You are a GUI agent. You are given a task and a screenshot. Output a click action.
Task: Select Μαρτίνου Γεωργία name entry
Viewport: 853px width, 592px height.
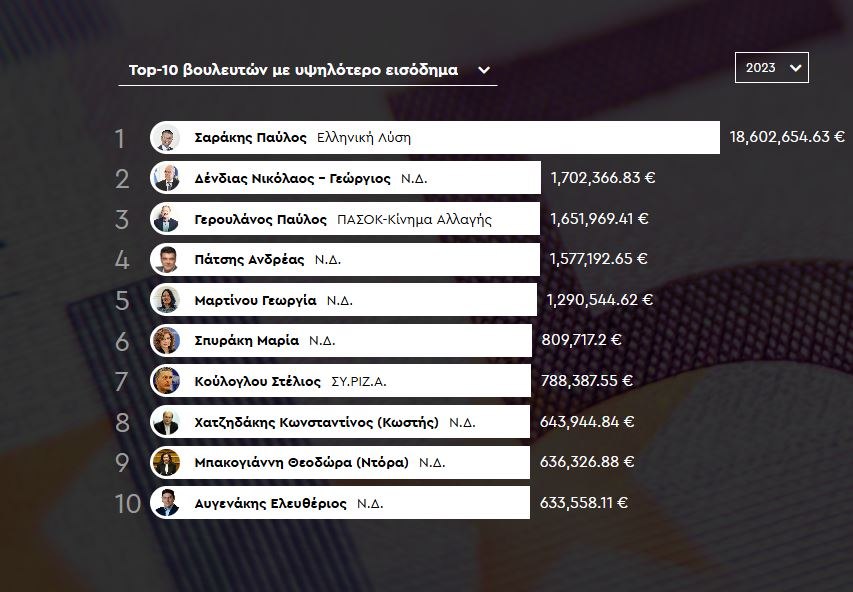pyautogui.click(x=255, y=300)
